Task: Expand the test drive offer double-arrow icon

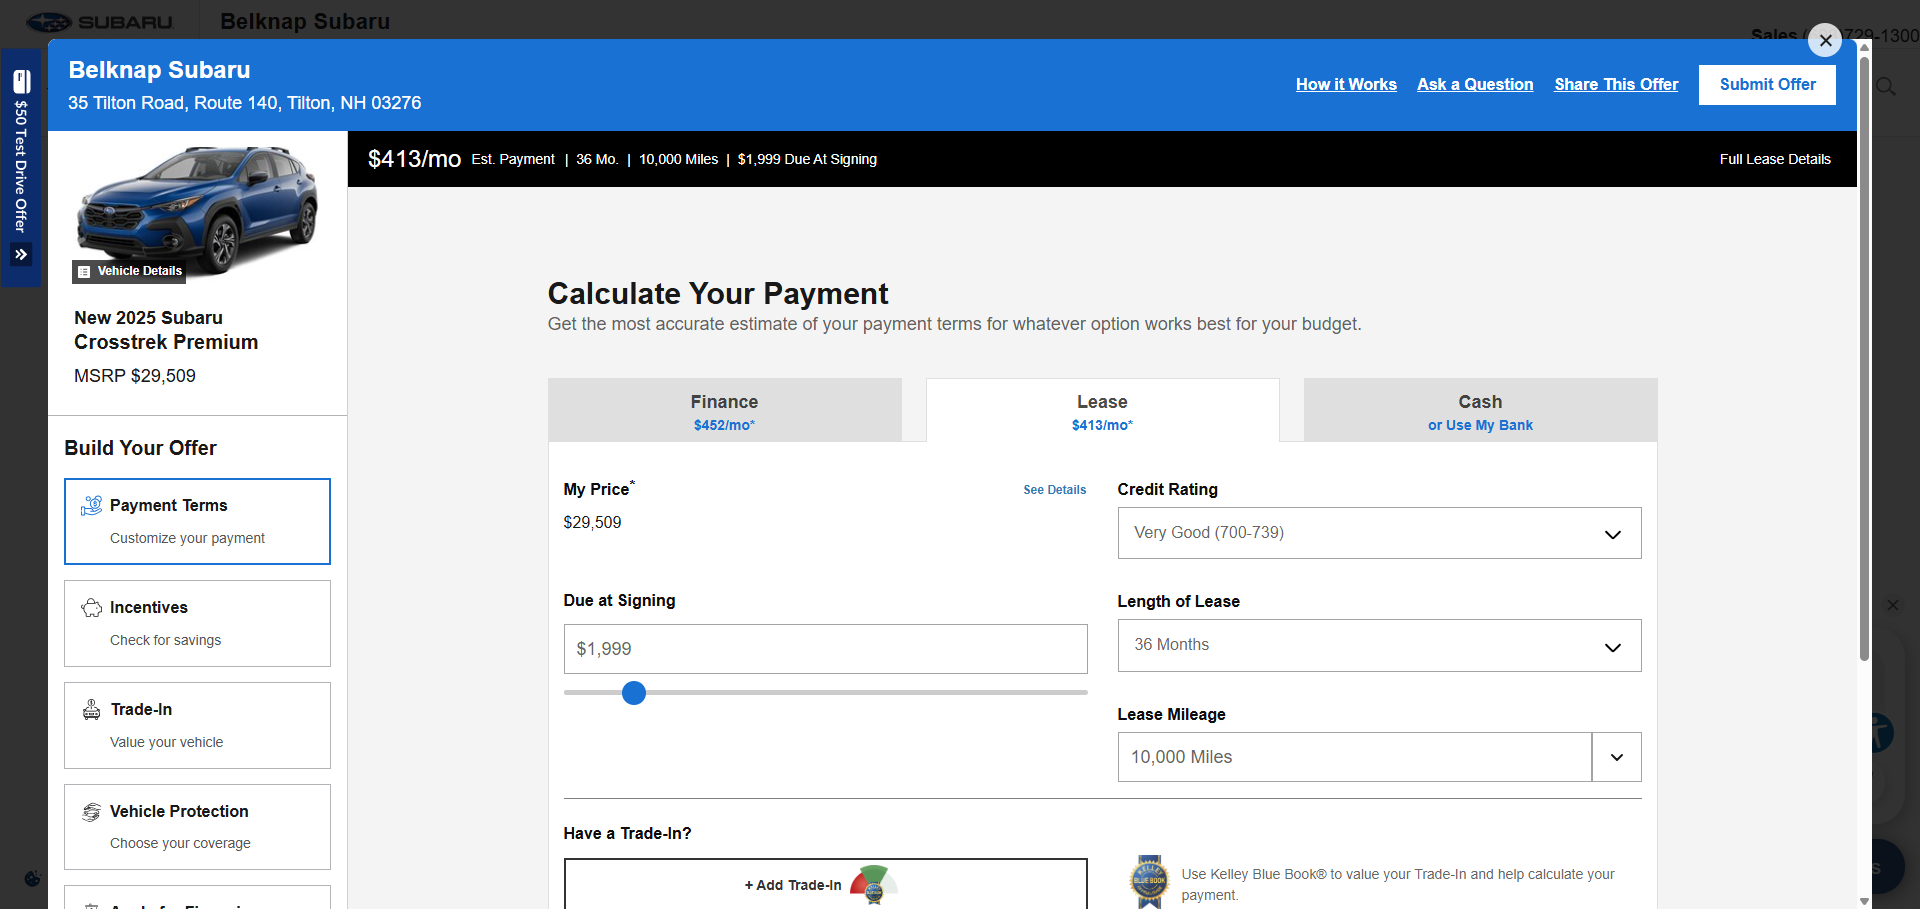Action: (x=21, y=254)
